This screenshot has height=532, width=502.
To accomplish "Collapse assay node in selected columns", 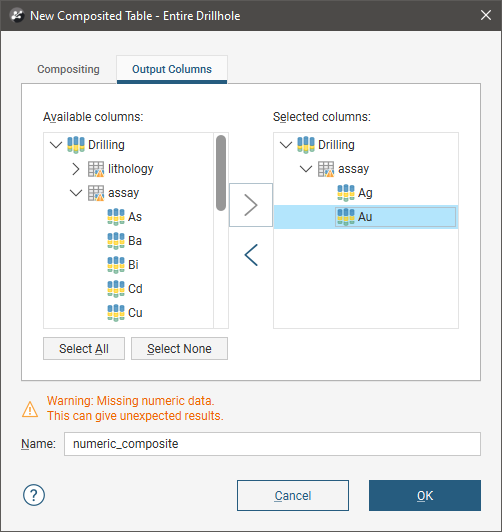I will tap(306, 169).
